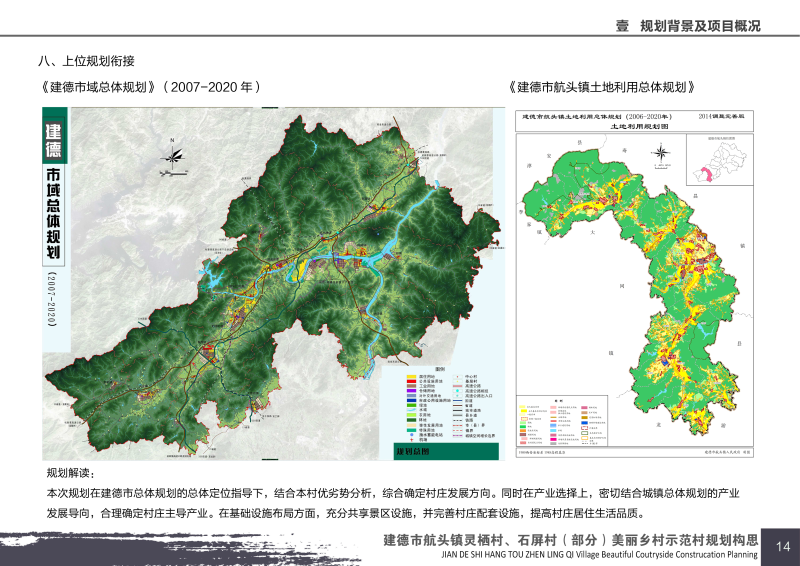Click the 规划解读 heading

click(69, 472)
